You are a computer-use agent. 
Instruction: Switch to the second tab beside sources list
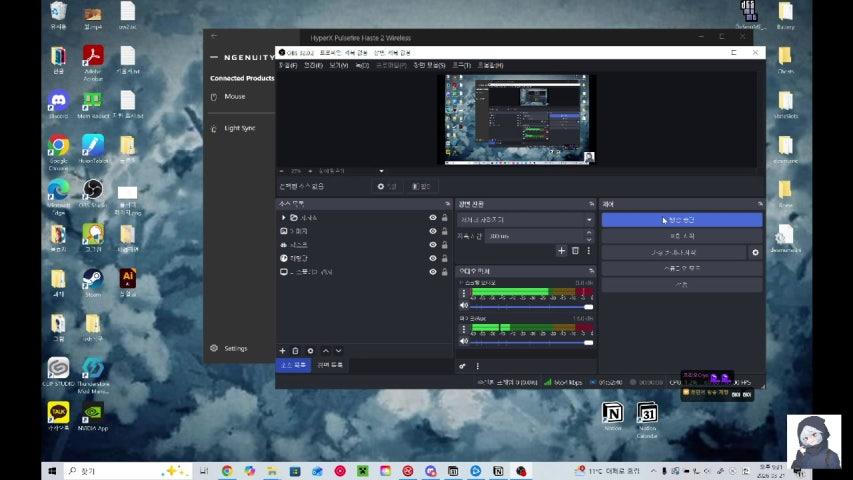(330, 365)
